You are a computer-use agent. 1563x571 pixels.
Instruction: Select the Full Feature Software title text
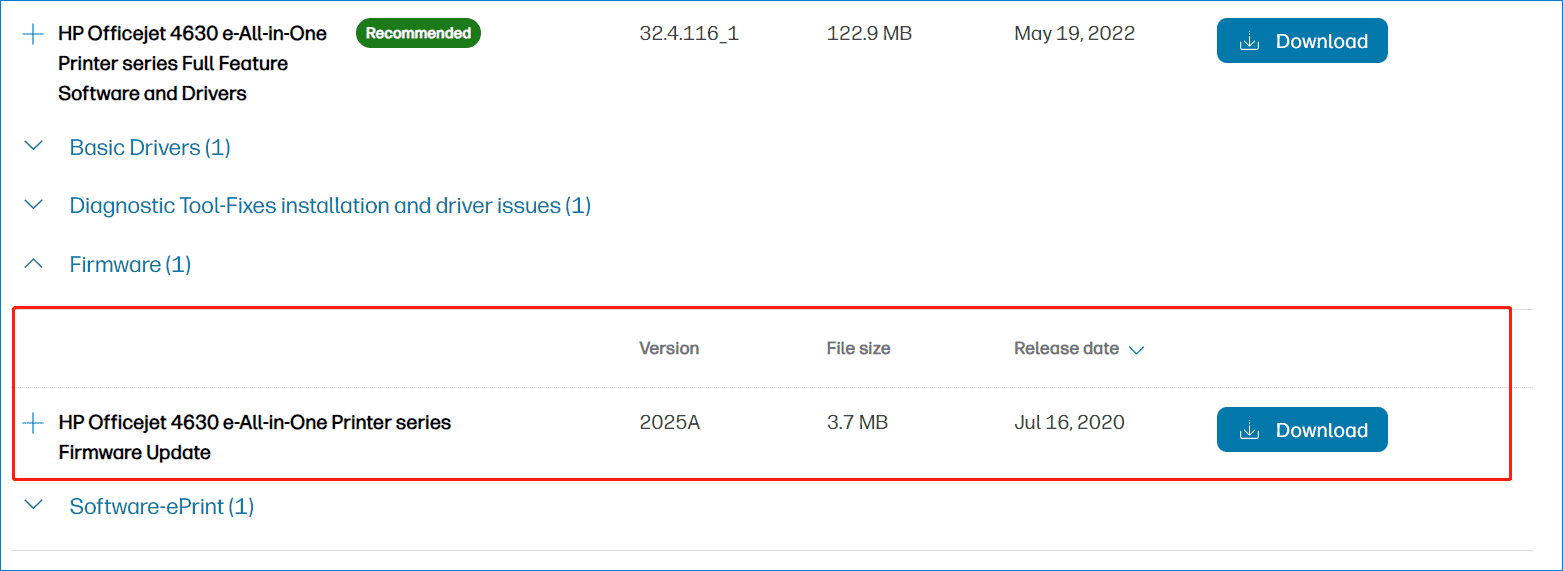tap(192, 63)
